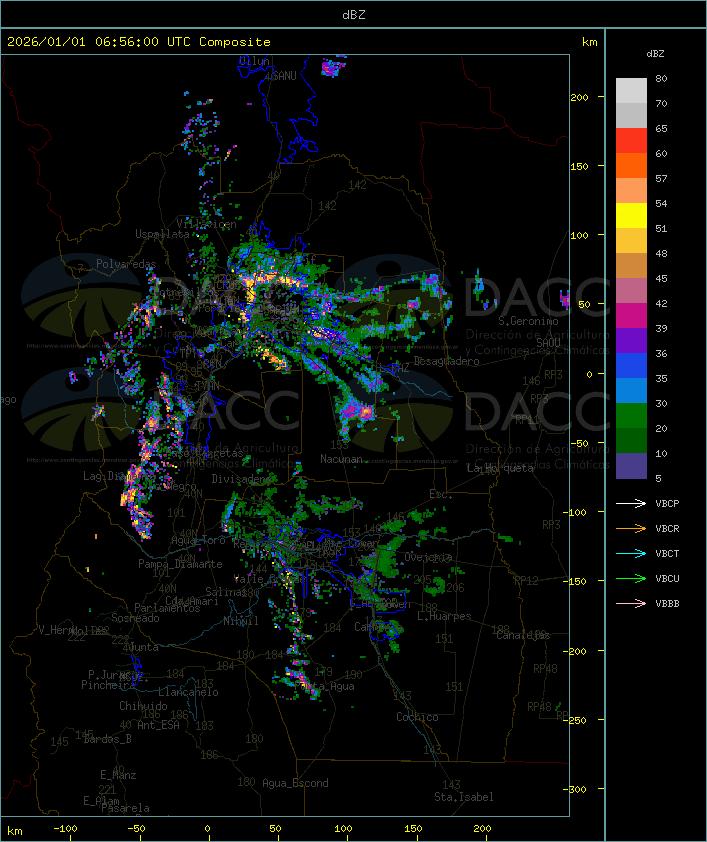
Task: Click the Cochico place label
Action: pos(417,717)
